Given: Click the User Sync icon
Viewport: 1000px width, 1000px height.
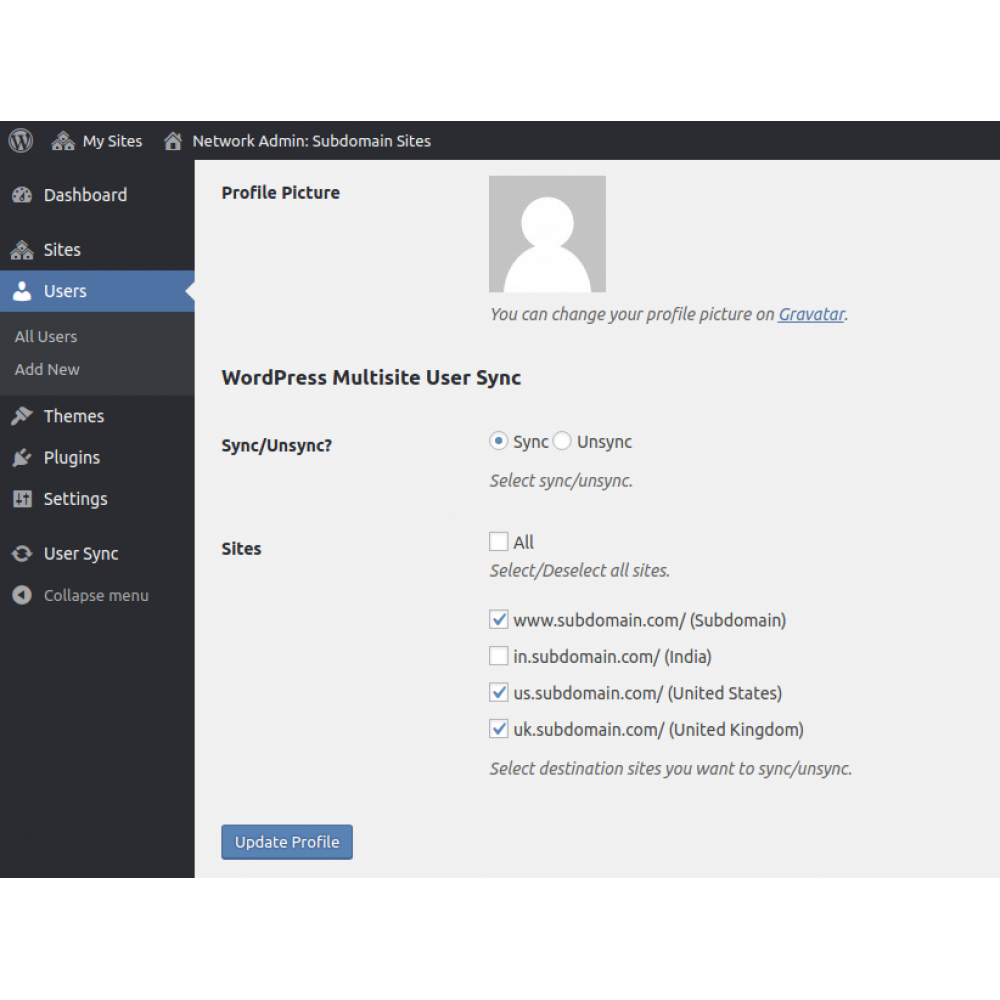Looking at the screenshot, I should tap(22, 553).
